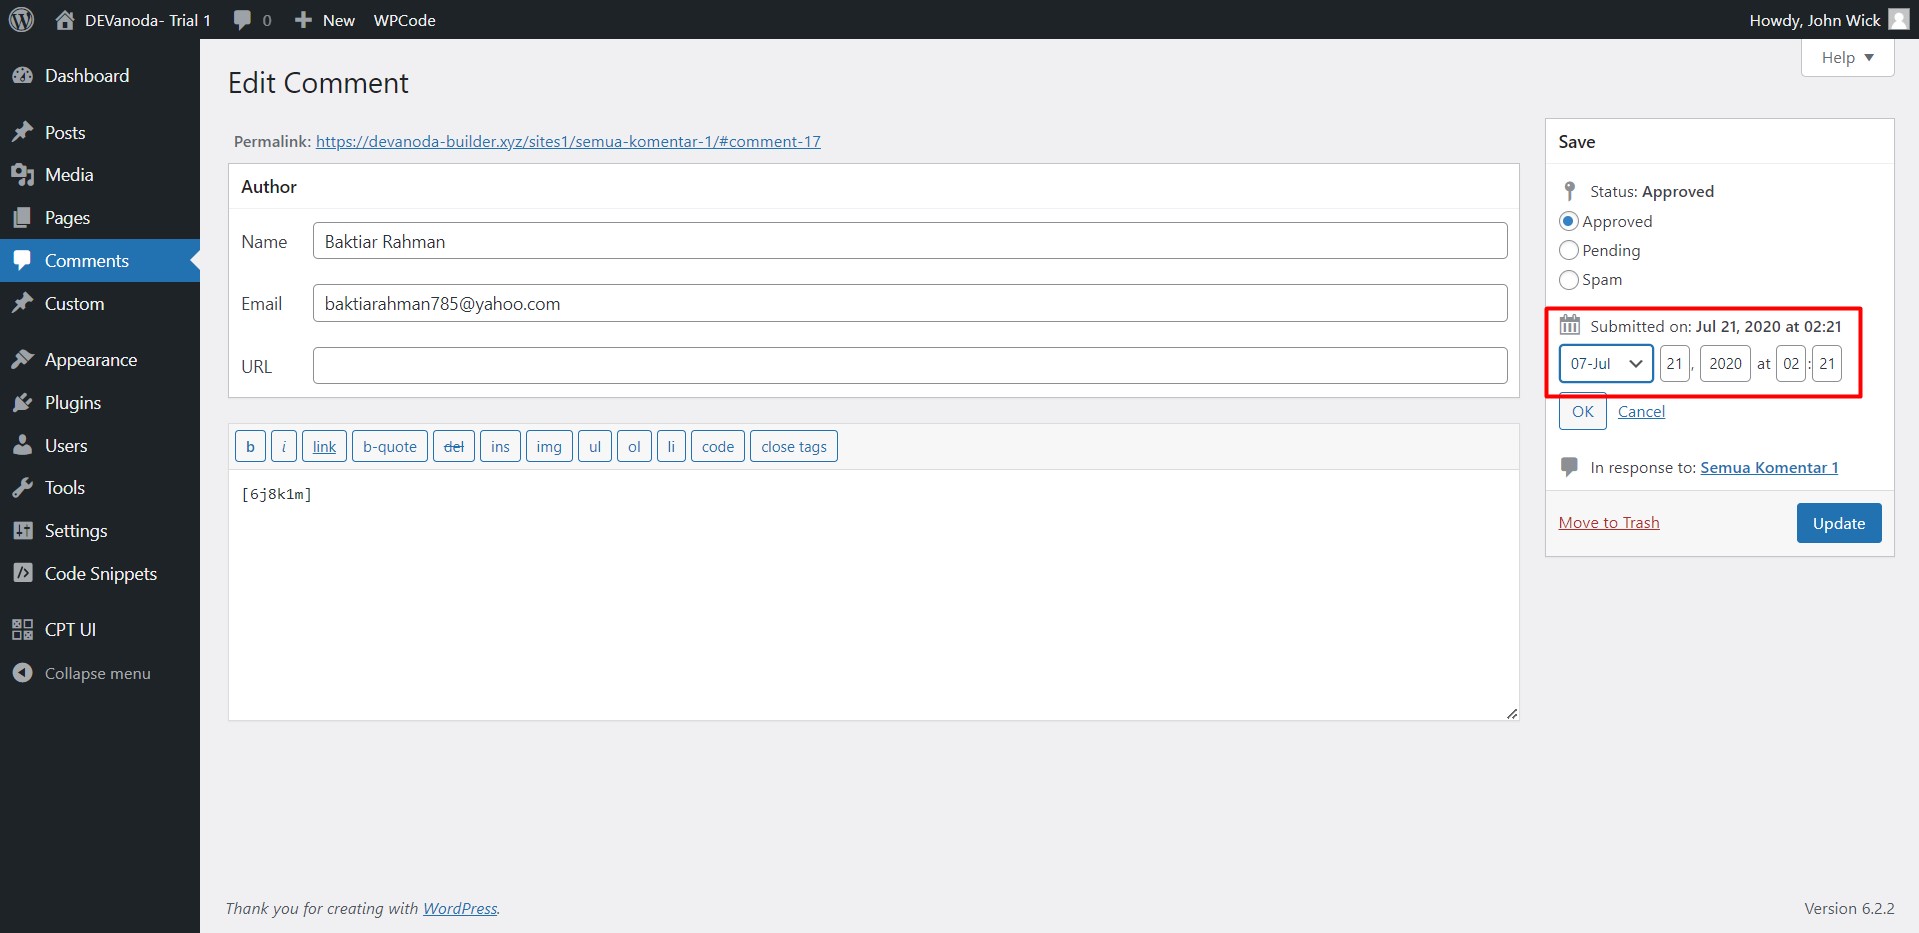
Task: Insert italic tag with i button
Action: (283, 446)
